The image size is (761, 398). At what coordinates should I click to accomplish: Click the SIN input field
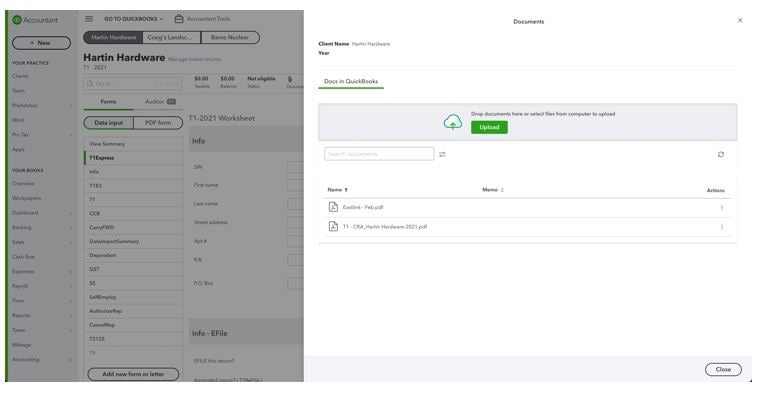click(295, 167)
